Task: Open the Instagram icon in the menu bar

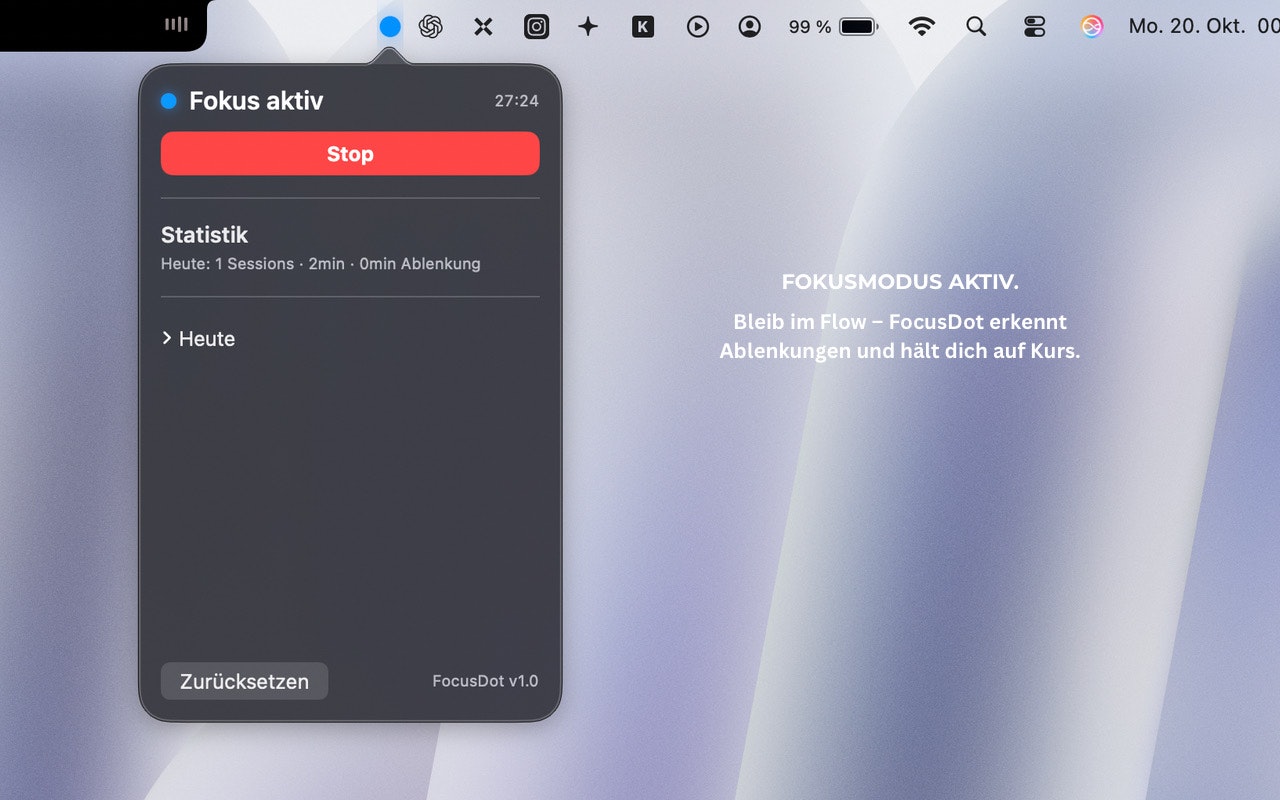Action: tap(536, 26)
